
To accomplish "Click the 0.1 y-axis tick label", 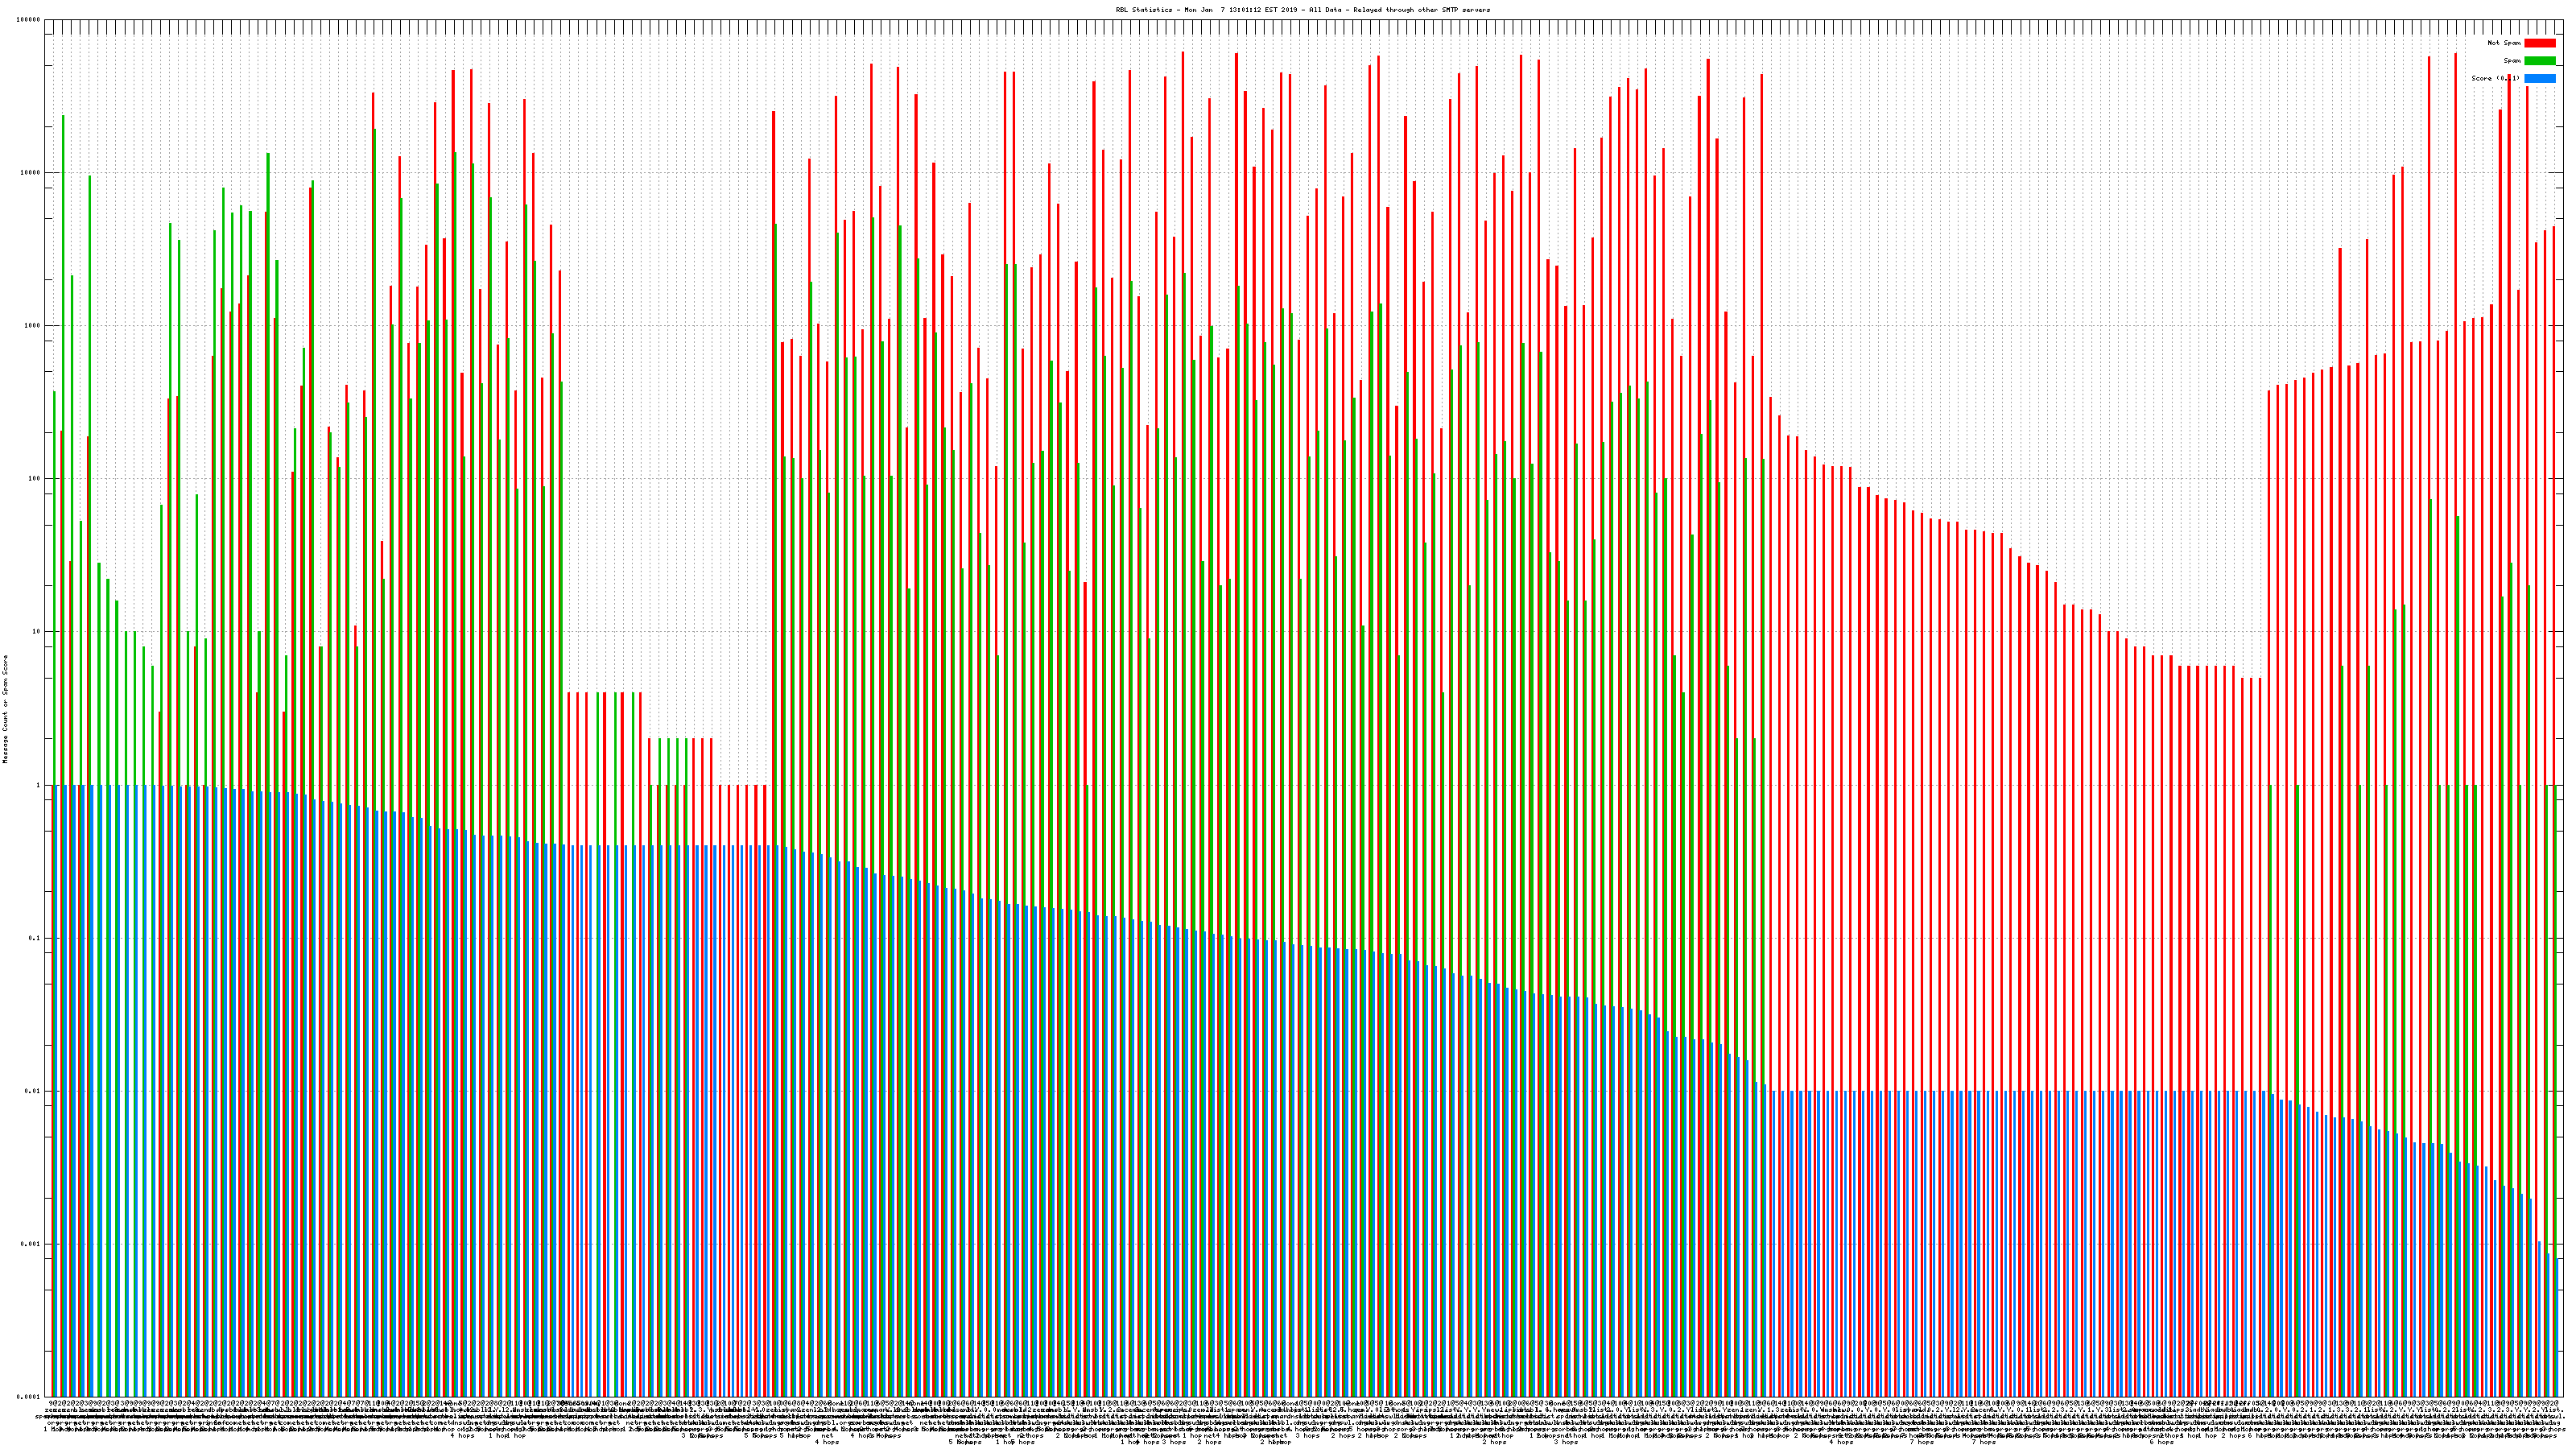I will 34,938.
